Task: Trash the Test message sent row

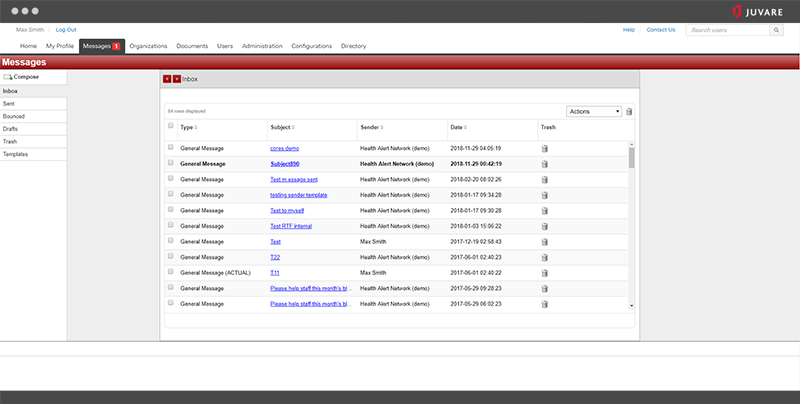Action: coord(544,180)
